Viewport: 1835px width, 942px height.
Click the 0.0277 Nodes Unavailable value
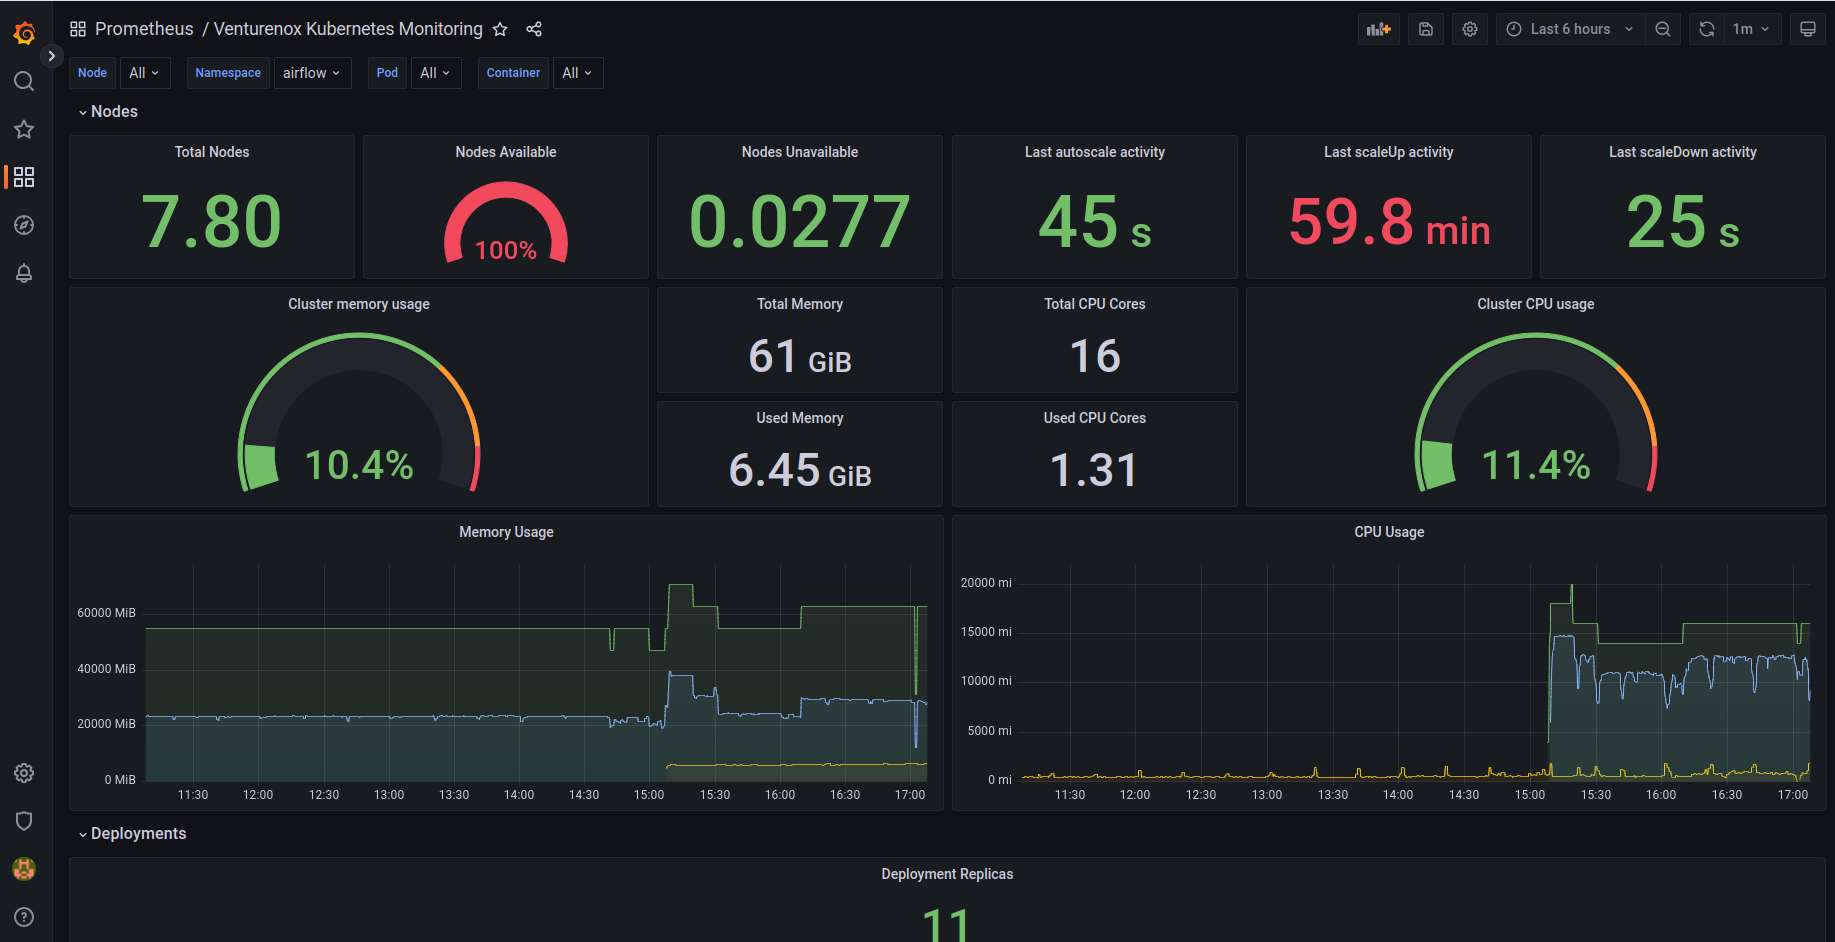pos(800,221)
